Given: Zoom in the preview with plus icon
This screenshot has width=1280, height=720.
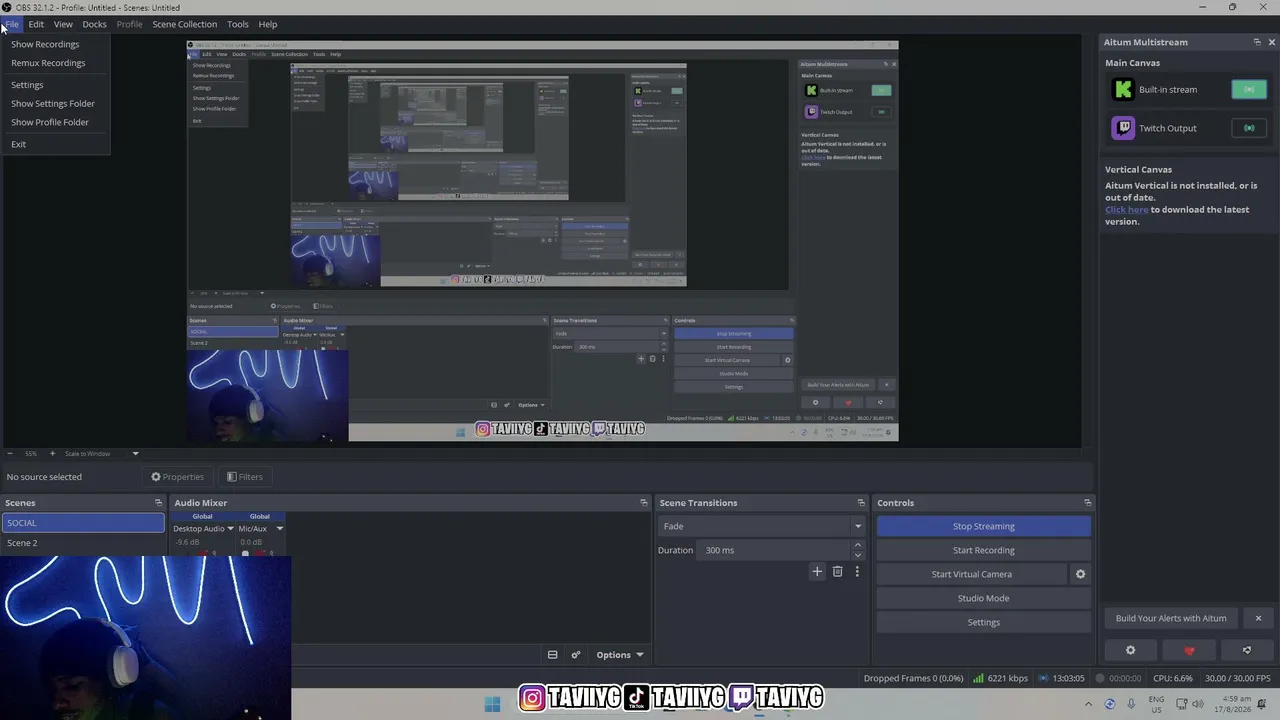Looking at the screenshot, I should (x=52, y=454).
